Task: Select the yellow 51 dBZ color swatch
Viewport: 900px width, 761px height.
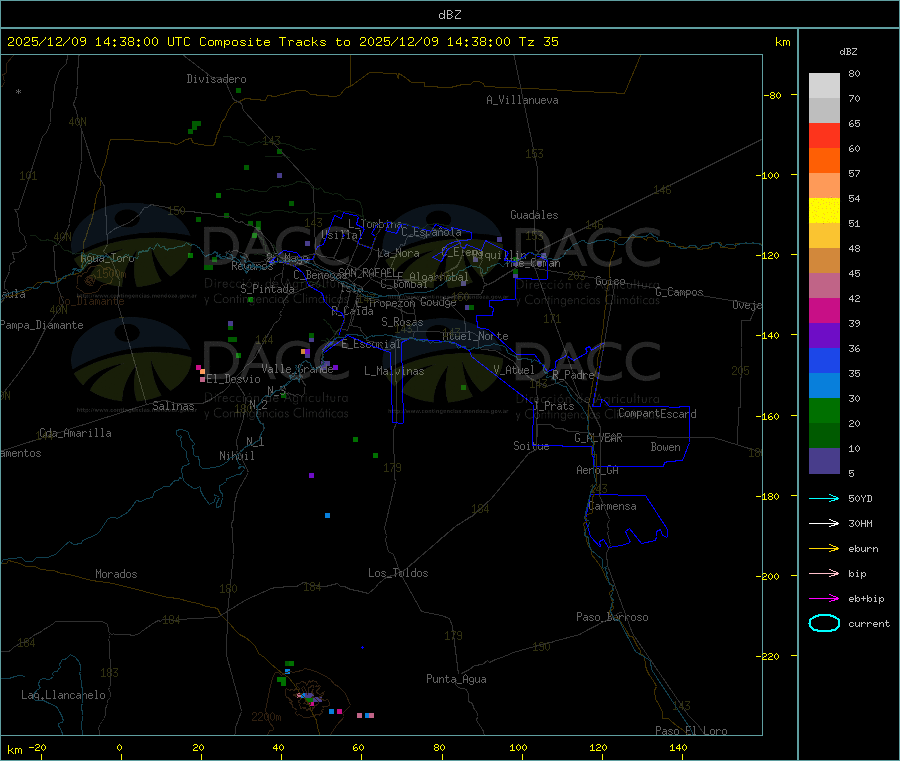Action: pos(824,211)
